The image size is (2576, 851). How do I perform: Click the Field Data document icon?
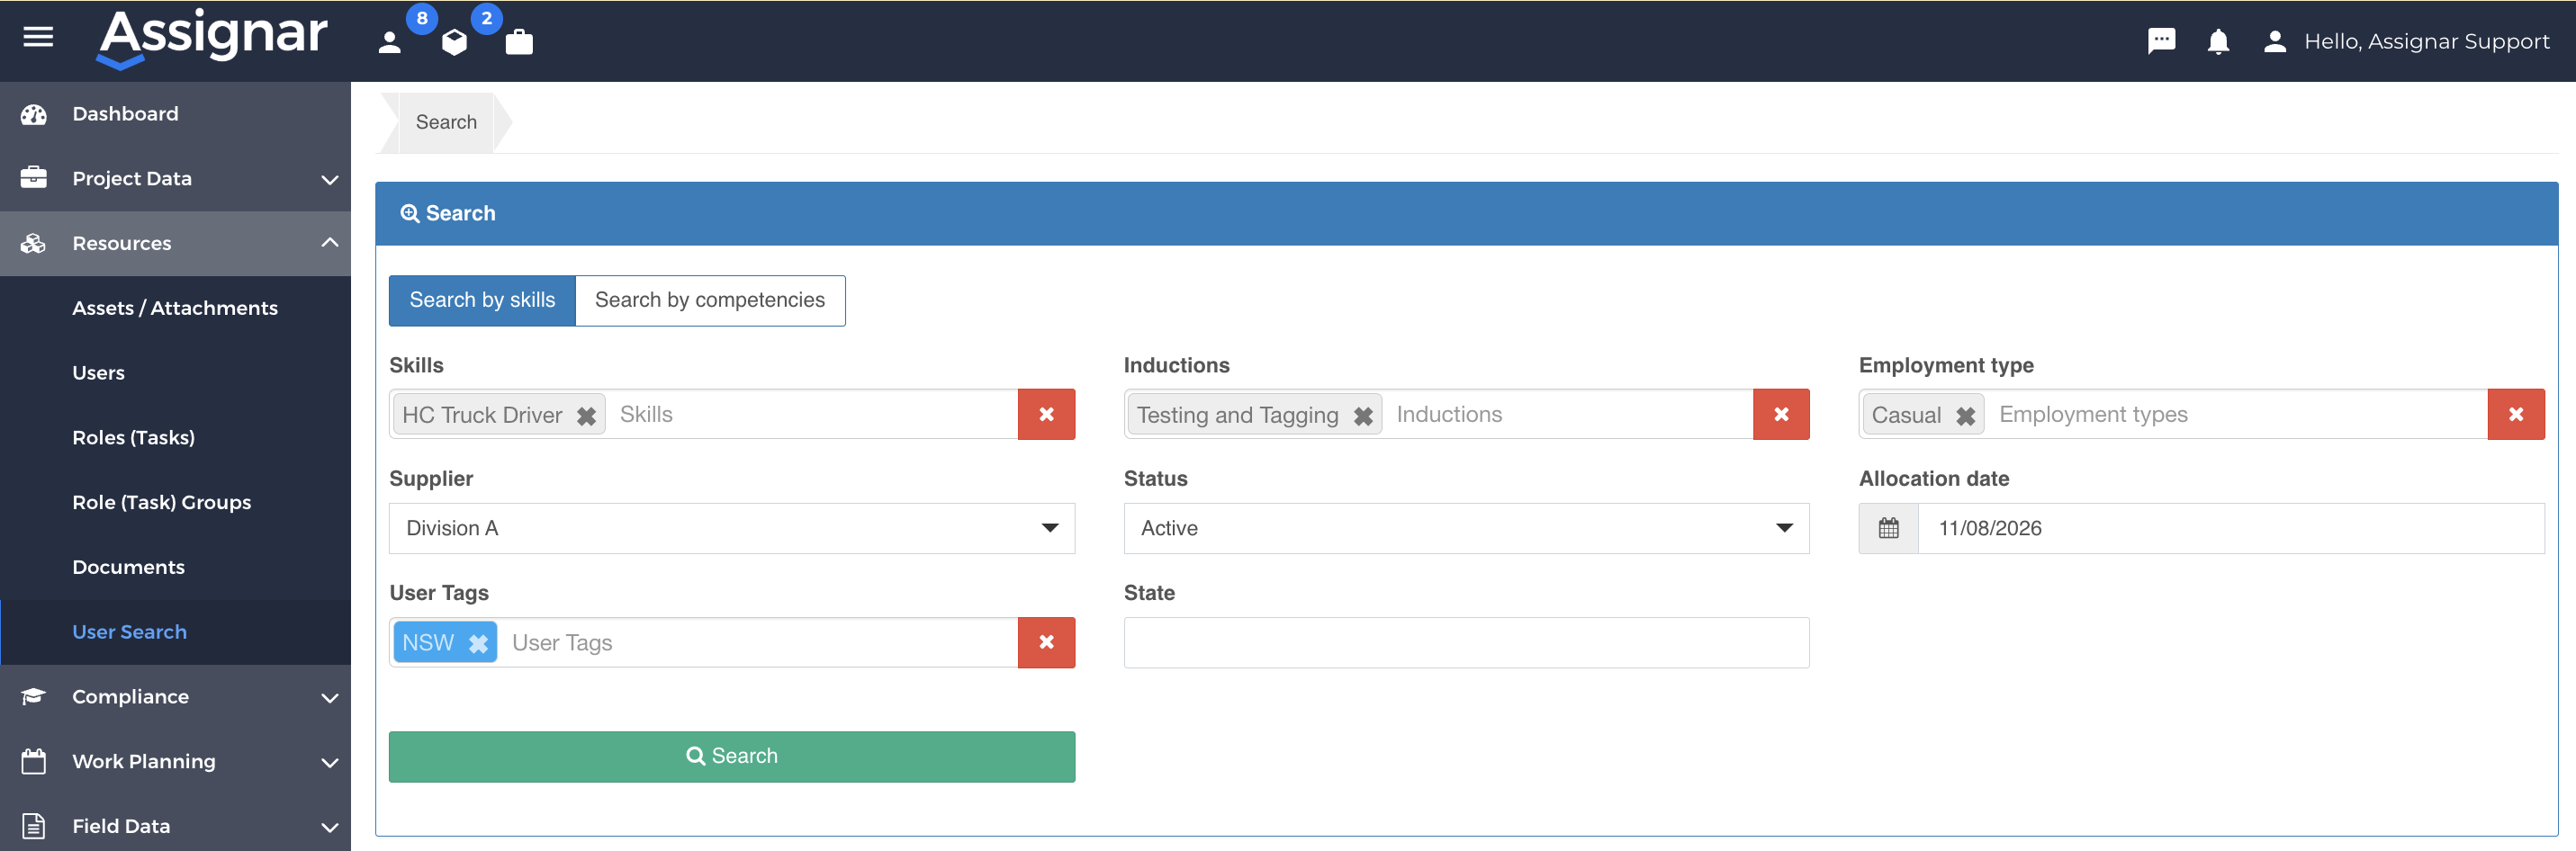point(34,826)
